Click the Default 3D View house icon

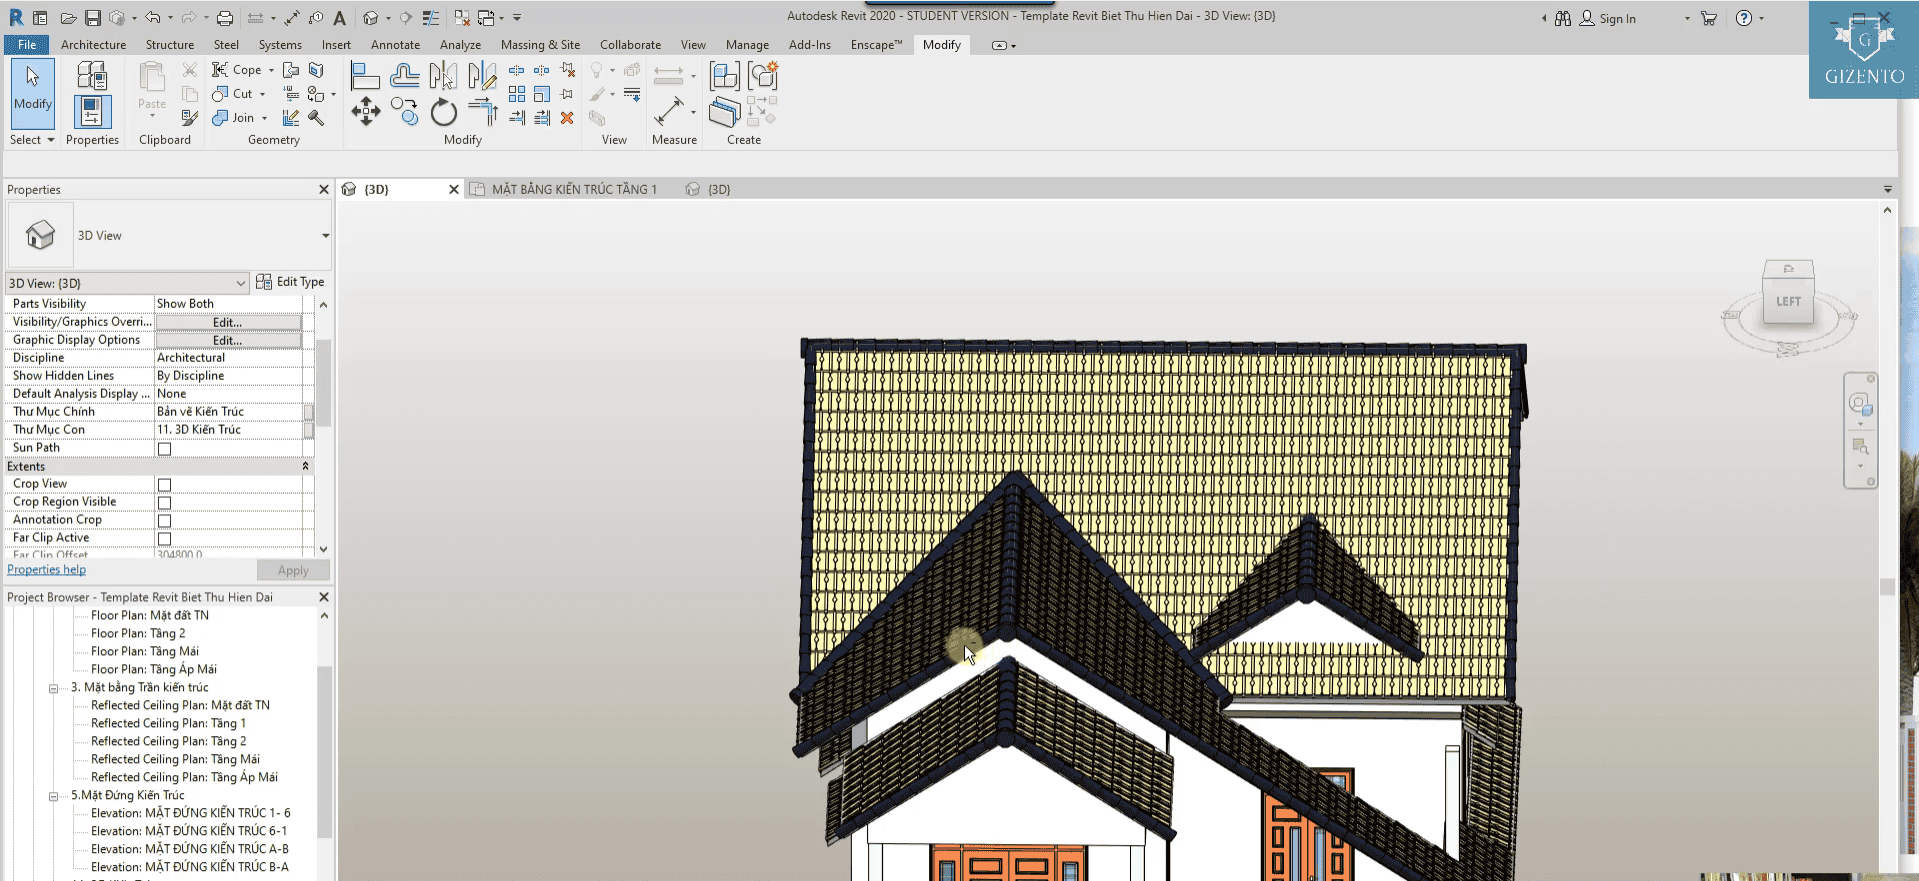point(371,18)
